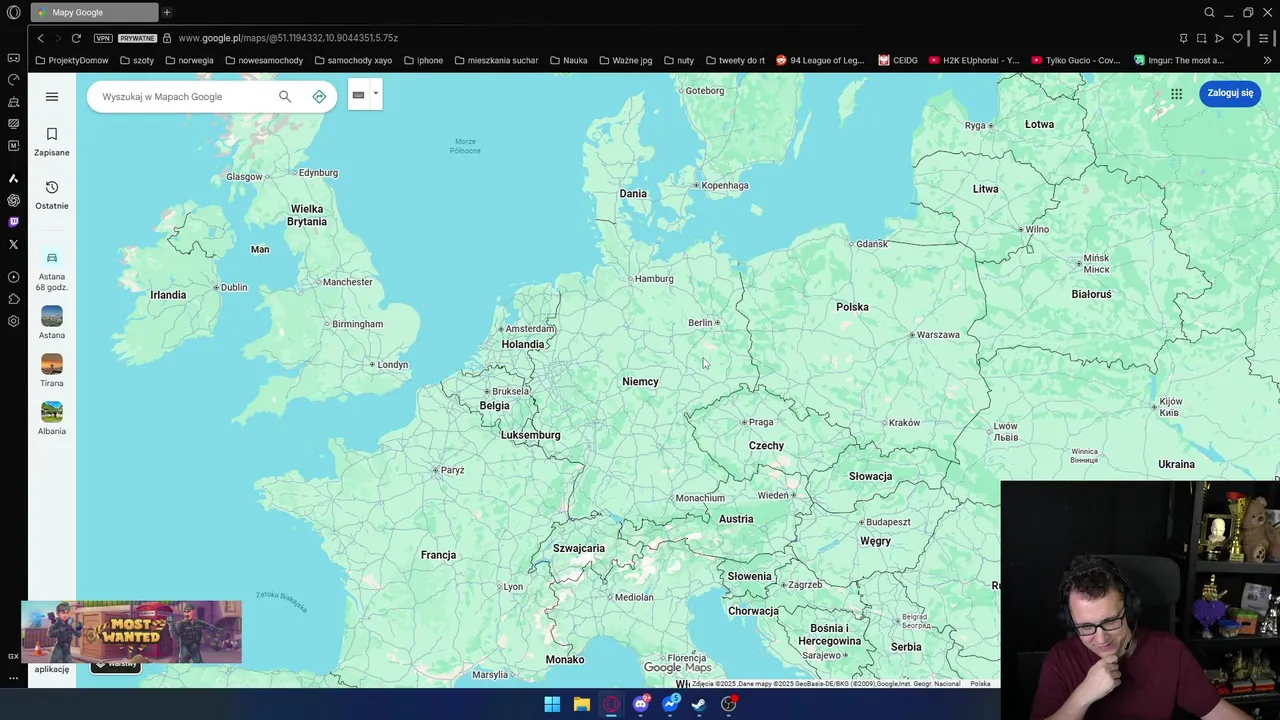Select the Astana recent place thumbnail

pyautogui.click(x=52, y=322)
